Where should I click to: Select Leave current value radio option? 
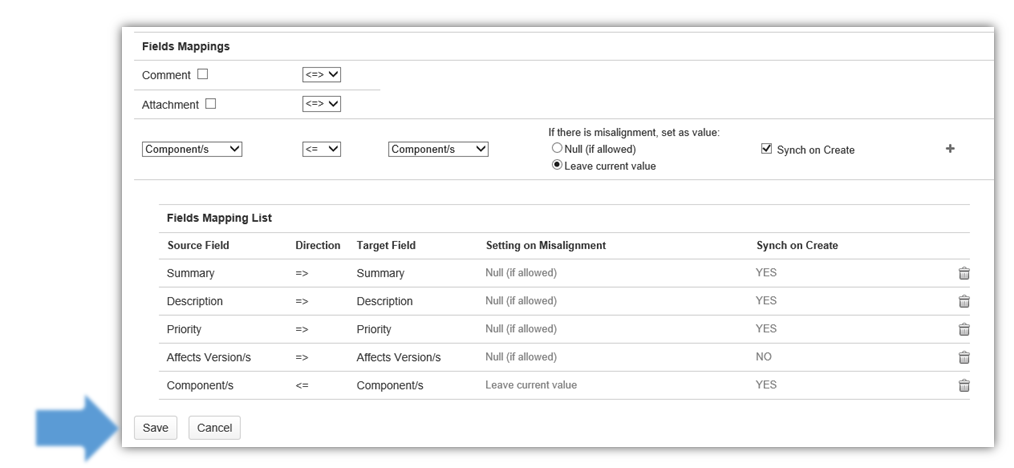tap(557, 165)
